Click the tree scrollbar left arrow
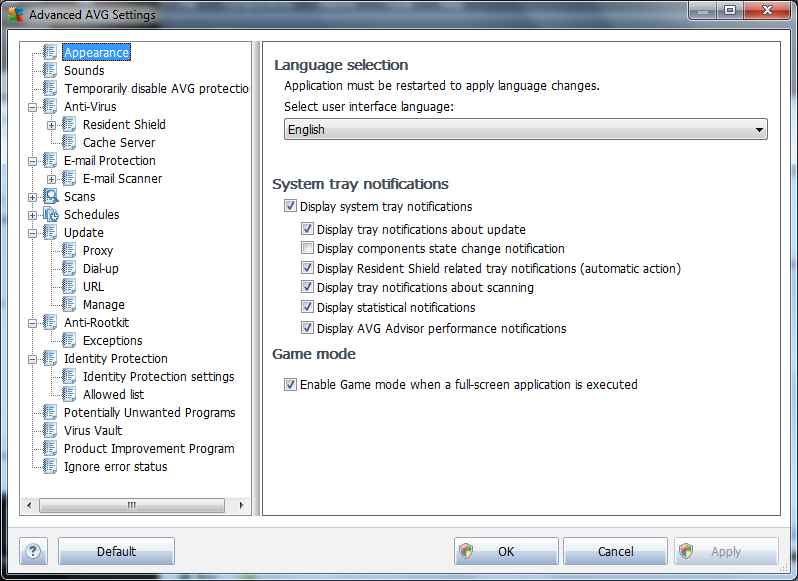 pyautogui.click(x=29, y=505)
